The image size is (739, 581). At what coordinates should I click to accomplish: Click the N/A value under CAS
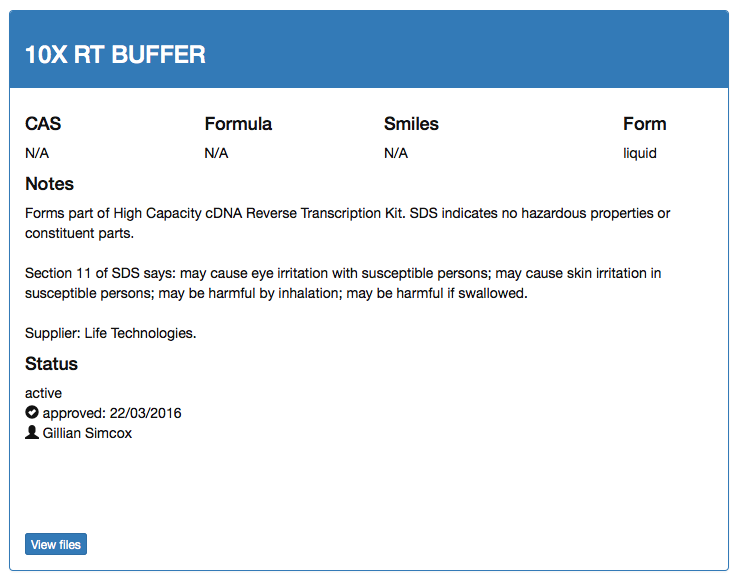pyautogui.click(x=37, y=153)
